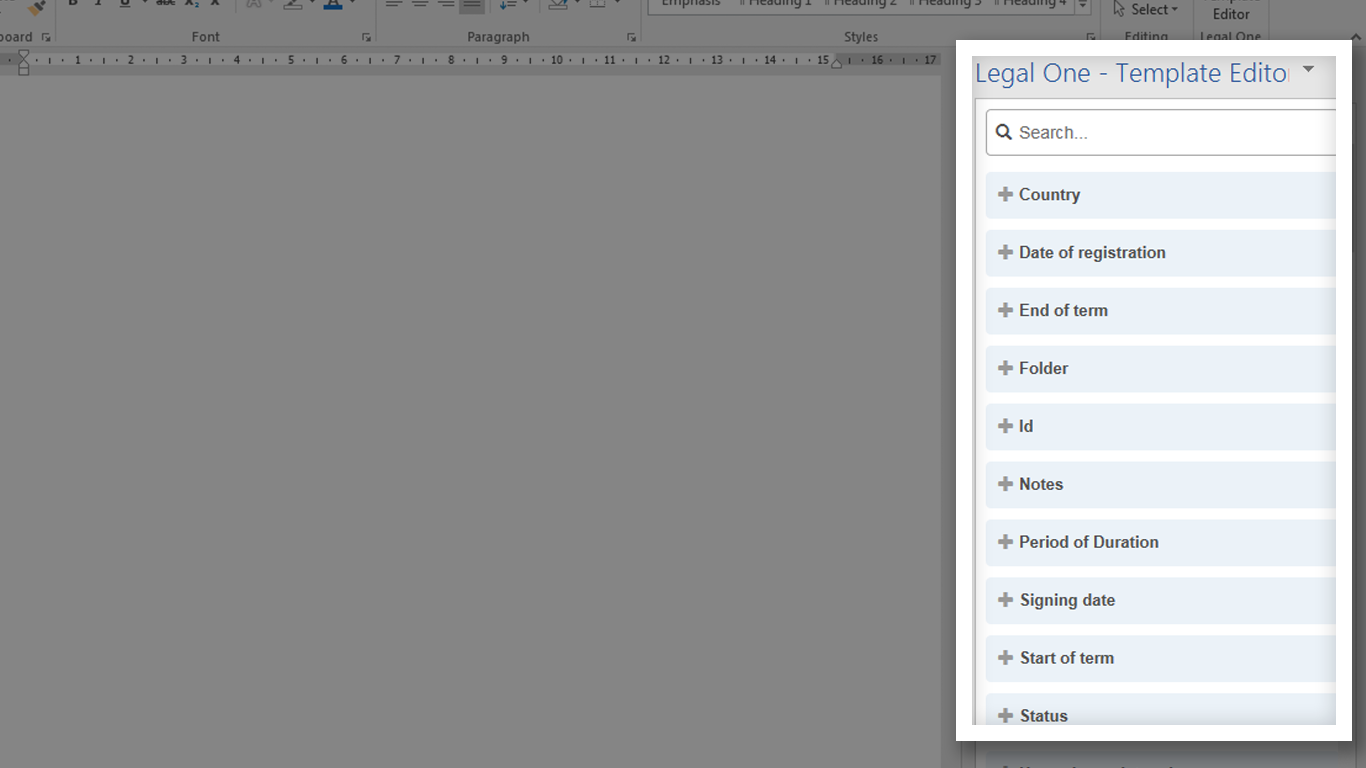Expand the Date of registration group
Screen dimensions: 1366x768
click(x=1161, y=253)
